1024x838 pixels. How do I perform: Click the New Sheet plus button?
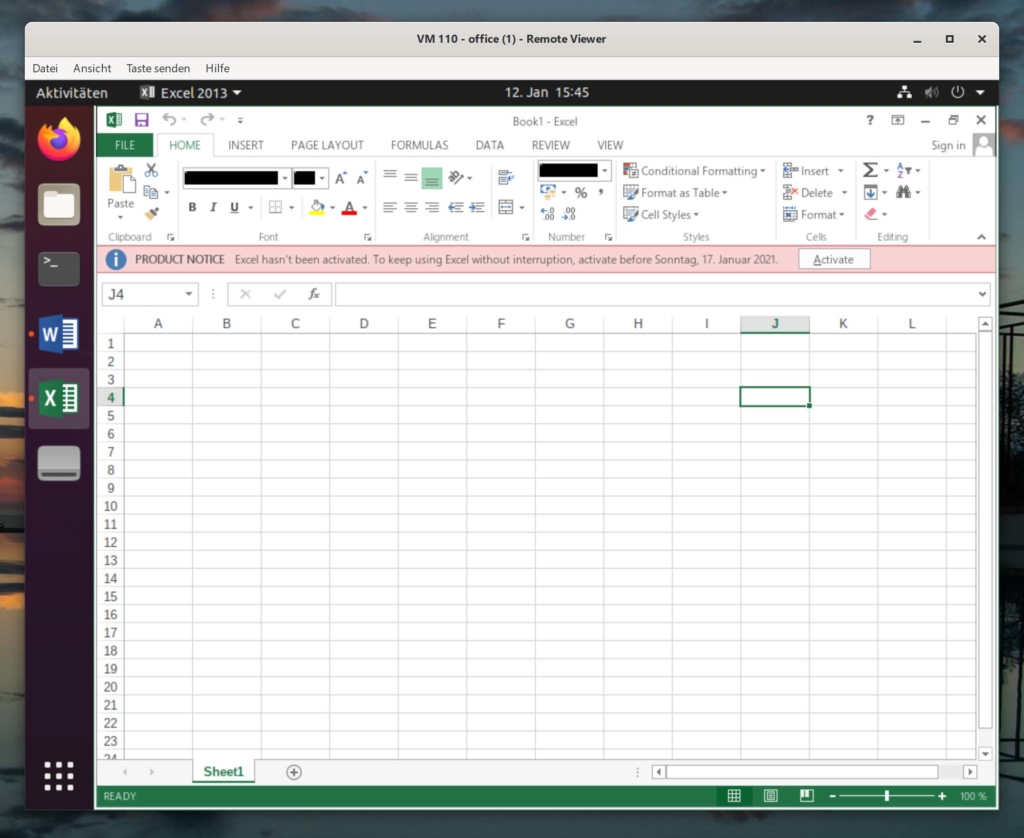pos(293,771)
